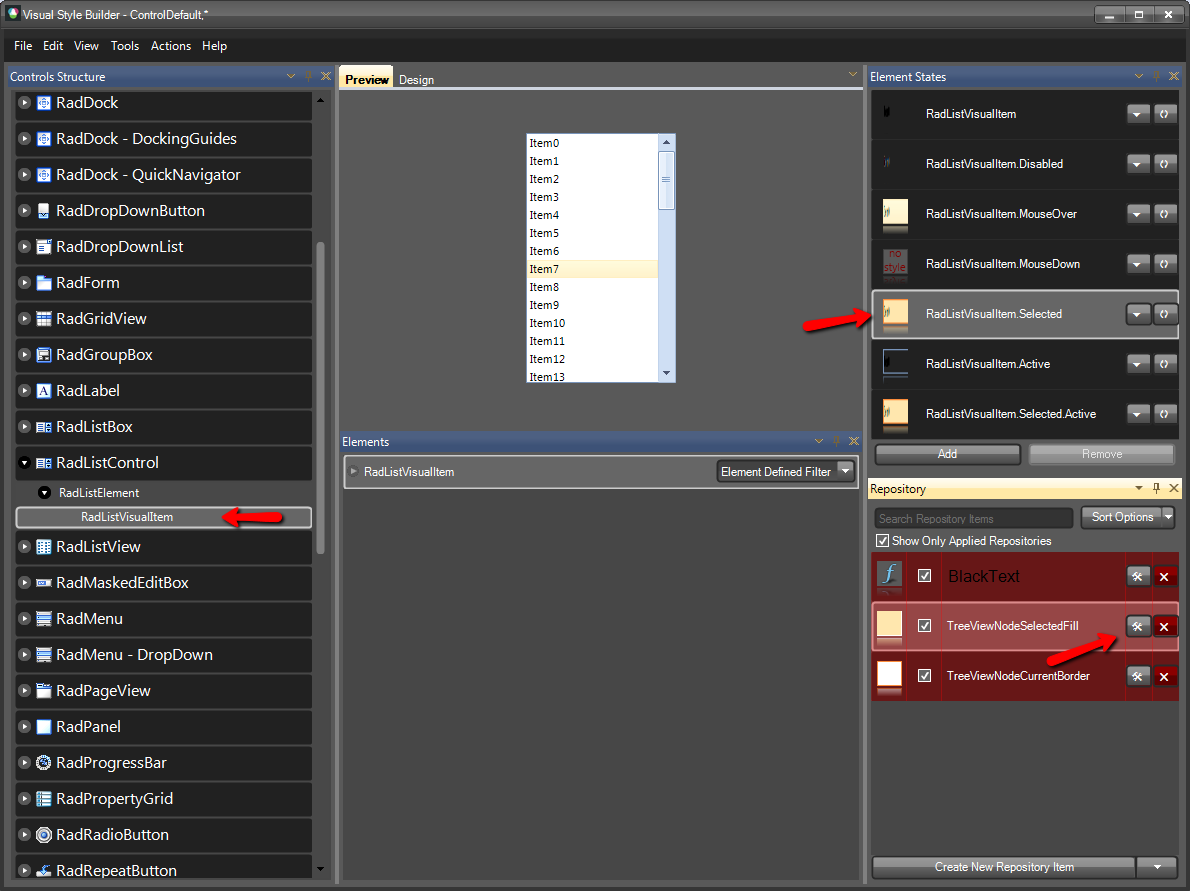This screenshot has height=891, width=1190.
Task: Click the RadListVisualItem.Selected state thumbnail
Action: click(896, 313)
